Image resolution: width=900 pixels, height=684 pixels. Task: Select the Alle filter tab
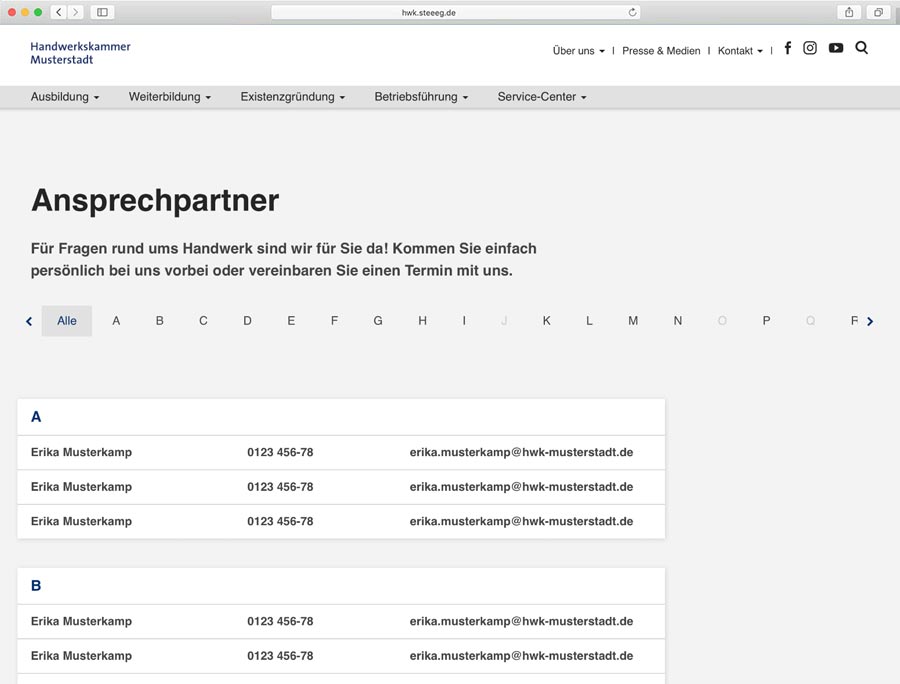(67, 321)
